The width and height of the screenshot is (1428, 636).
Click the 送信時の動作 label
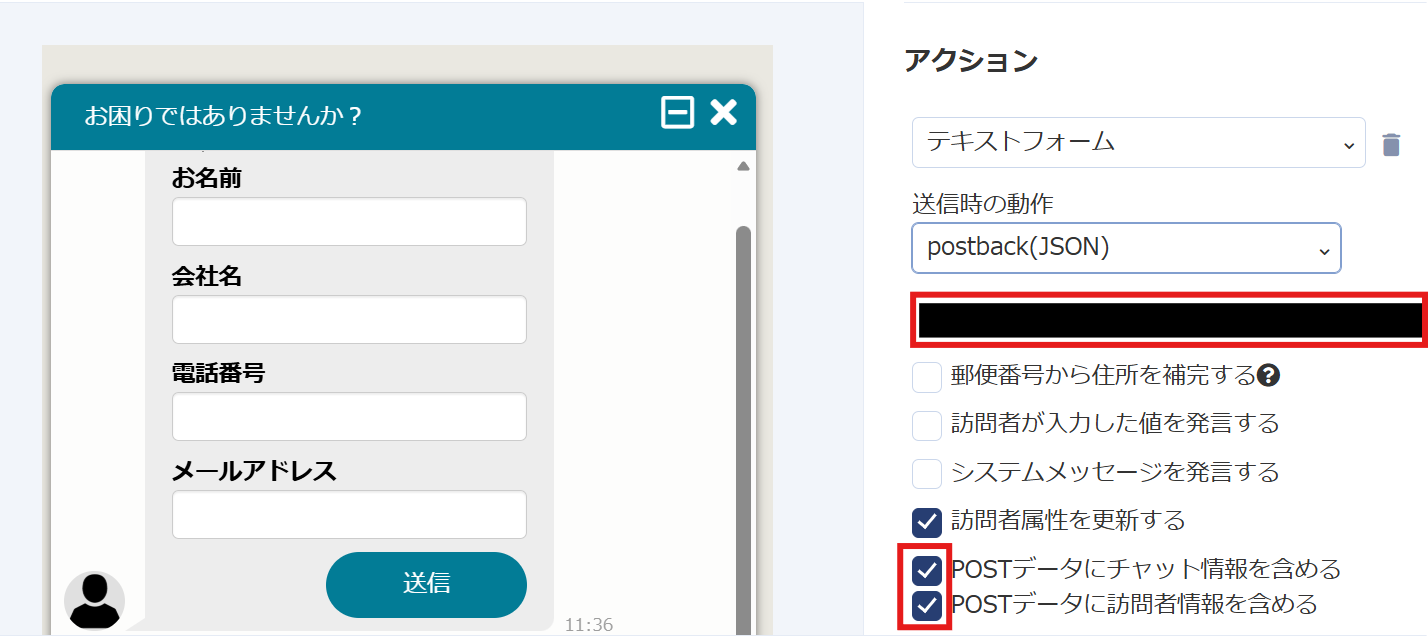click(x=983, y=203)
